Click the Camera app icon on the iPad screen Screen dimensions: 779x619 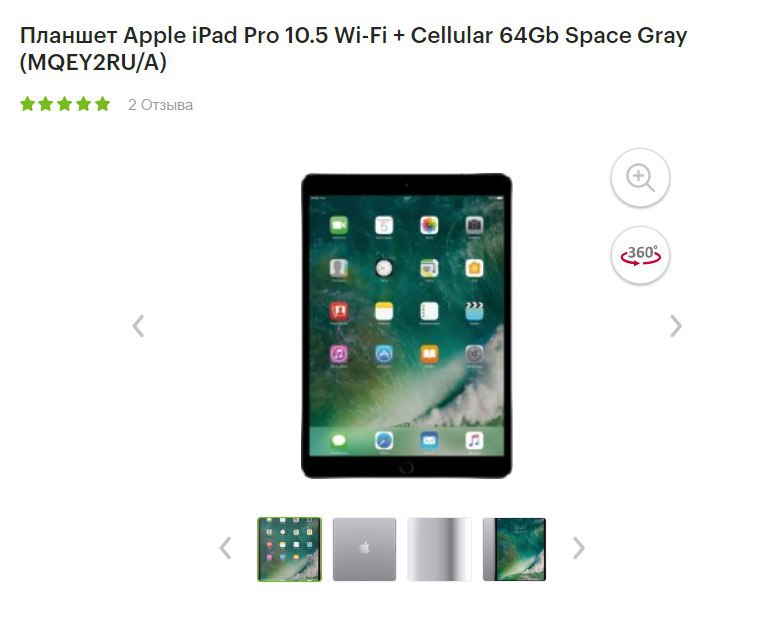coord(474,225)
